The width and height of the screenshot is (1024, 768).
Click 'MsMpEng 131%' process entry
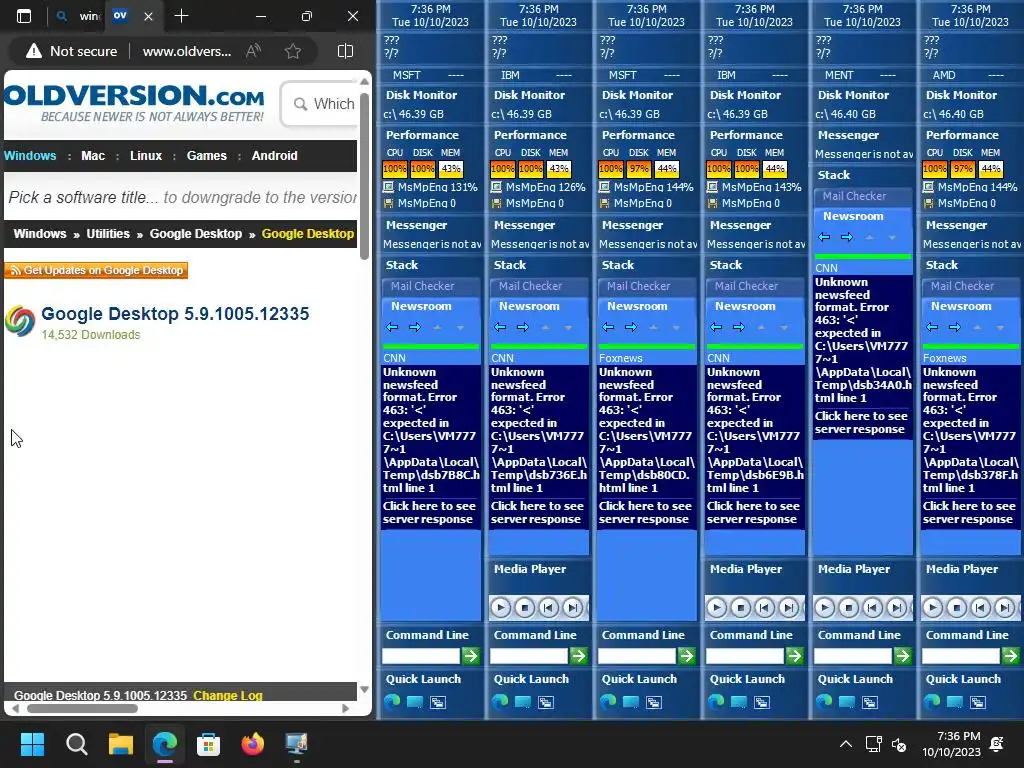pyautogui.click(x=430, y=187)
